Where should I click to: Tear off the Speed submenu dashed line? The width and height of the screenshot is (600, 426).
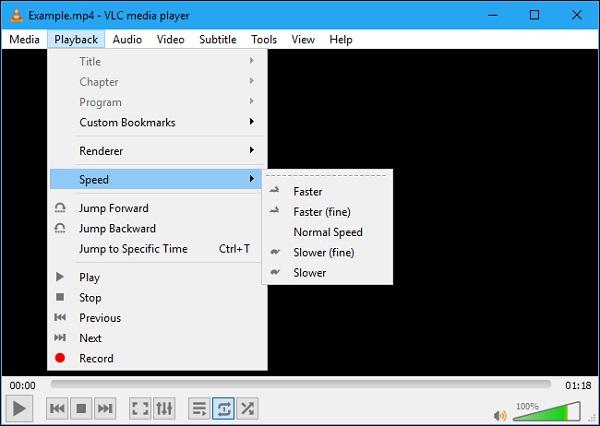(326, 175)
